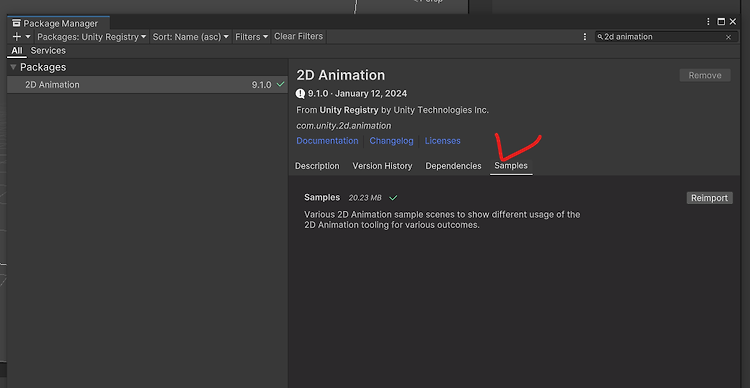This screenshot has height=388, width=750.
Task: Switch to the Version History tab
Action: 382,166
